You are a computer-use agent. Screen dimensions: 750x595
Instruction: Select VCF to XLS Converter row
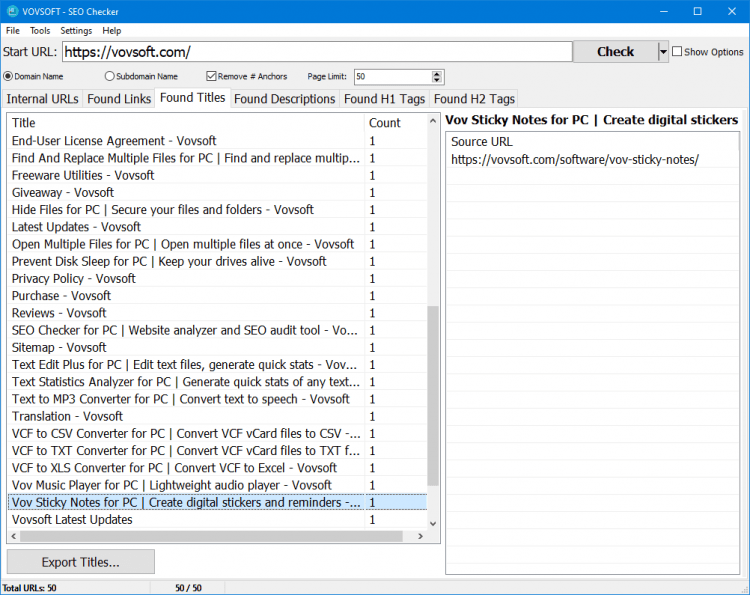(217, 468)
